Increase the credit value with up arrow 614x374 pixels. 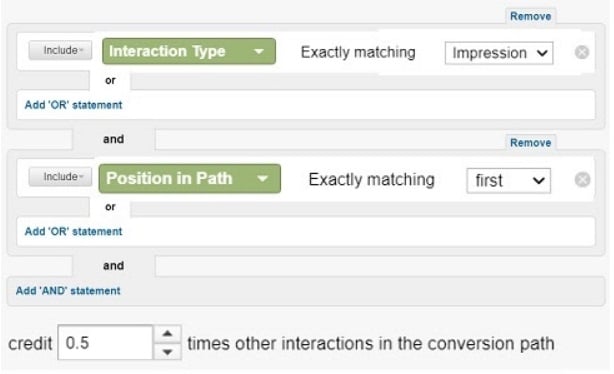pos(168,334)
